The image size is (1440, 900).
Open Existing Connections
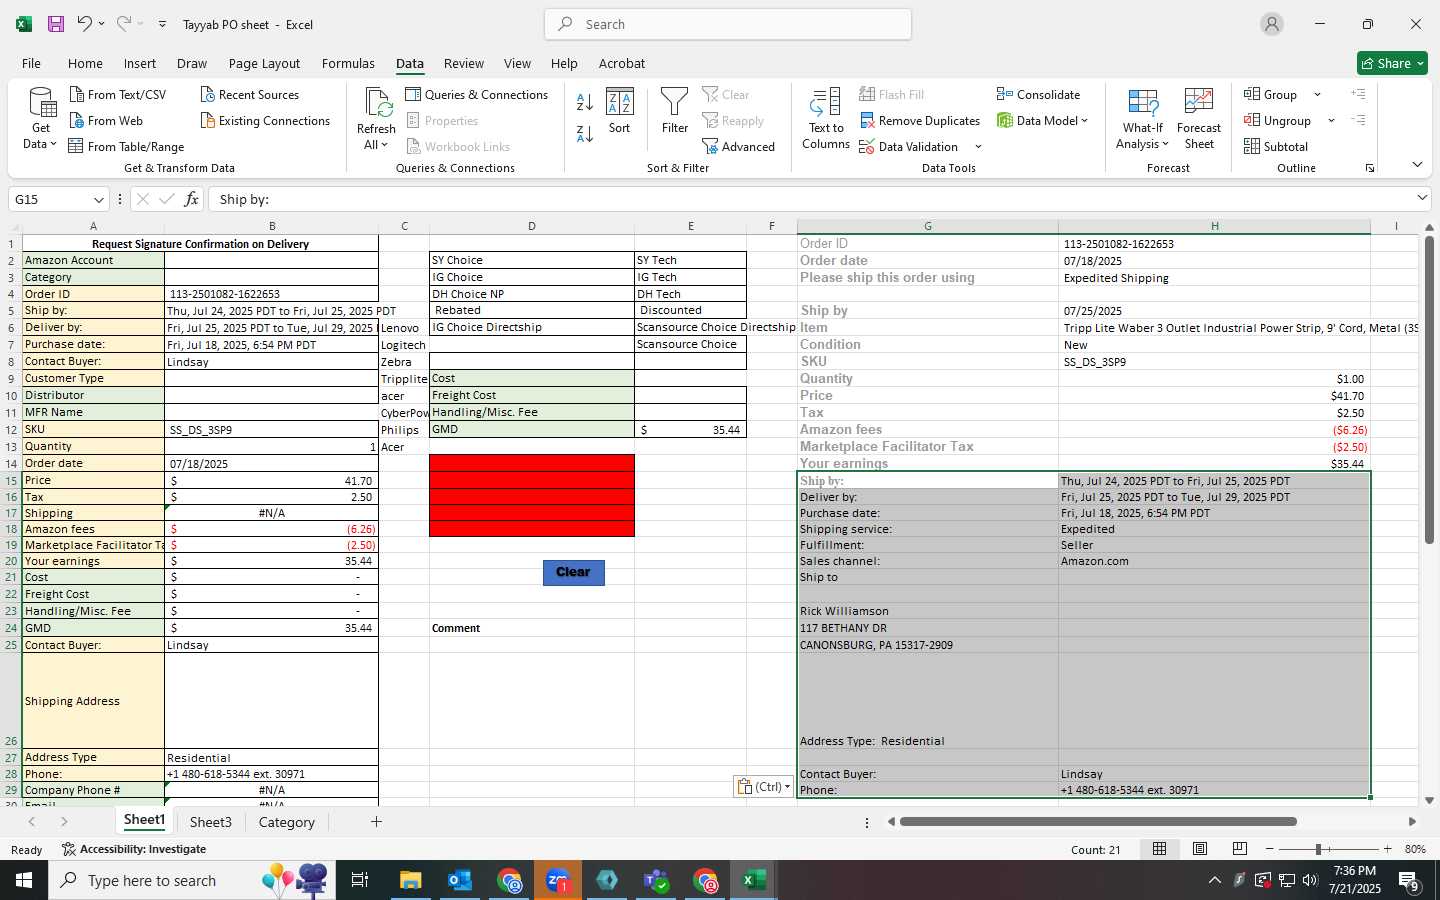[265, 120]
